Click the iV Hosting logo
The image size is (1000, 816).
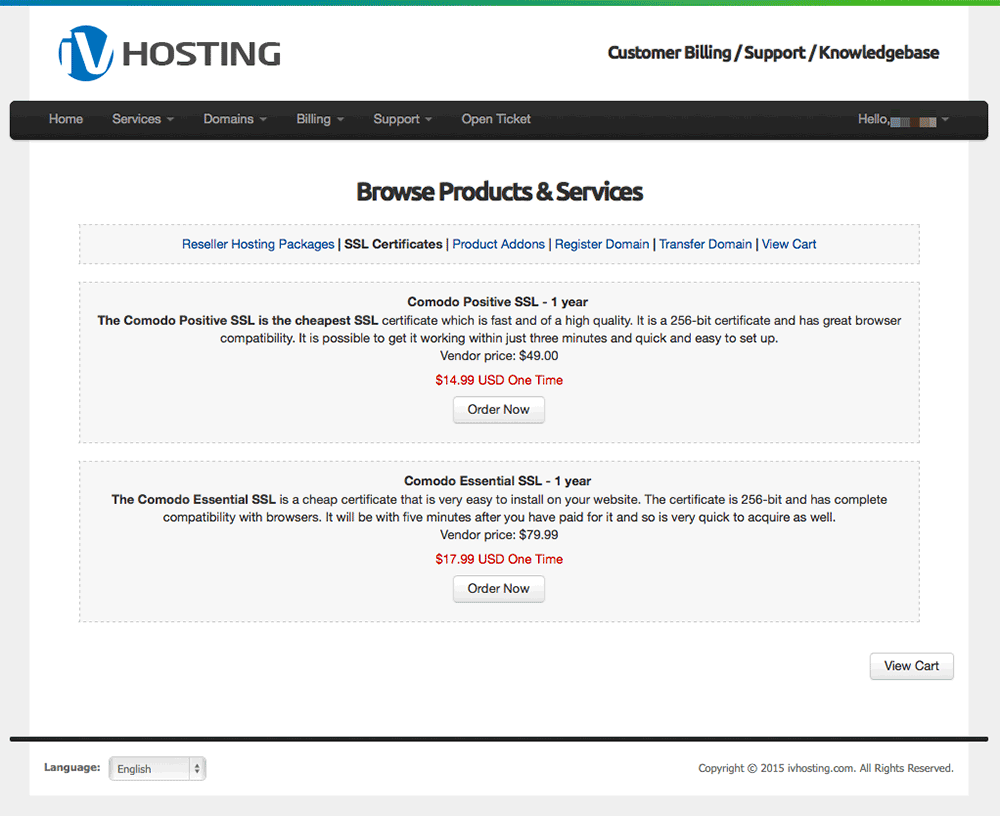[x=170, y=54]
